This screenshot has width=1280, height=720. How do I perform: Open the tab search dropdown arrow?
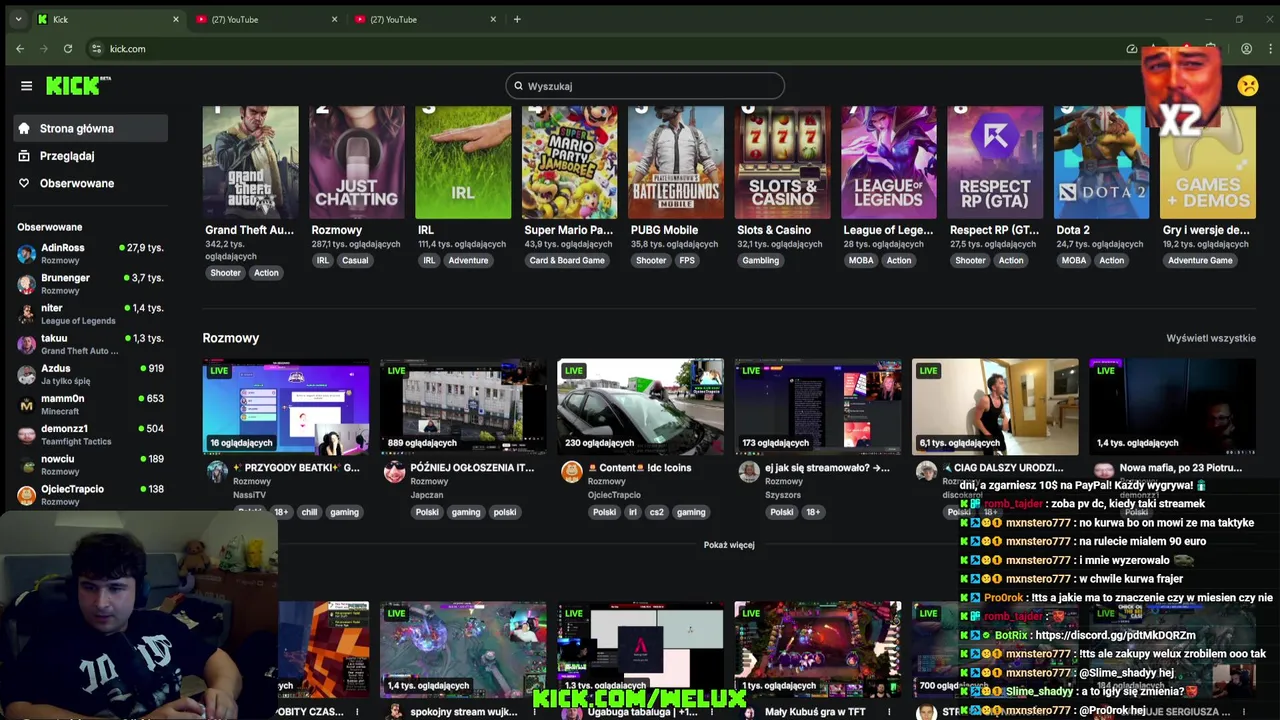(18, 19)
